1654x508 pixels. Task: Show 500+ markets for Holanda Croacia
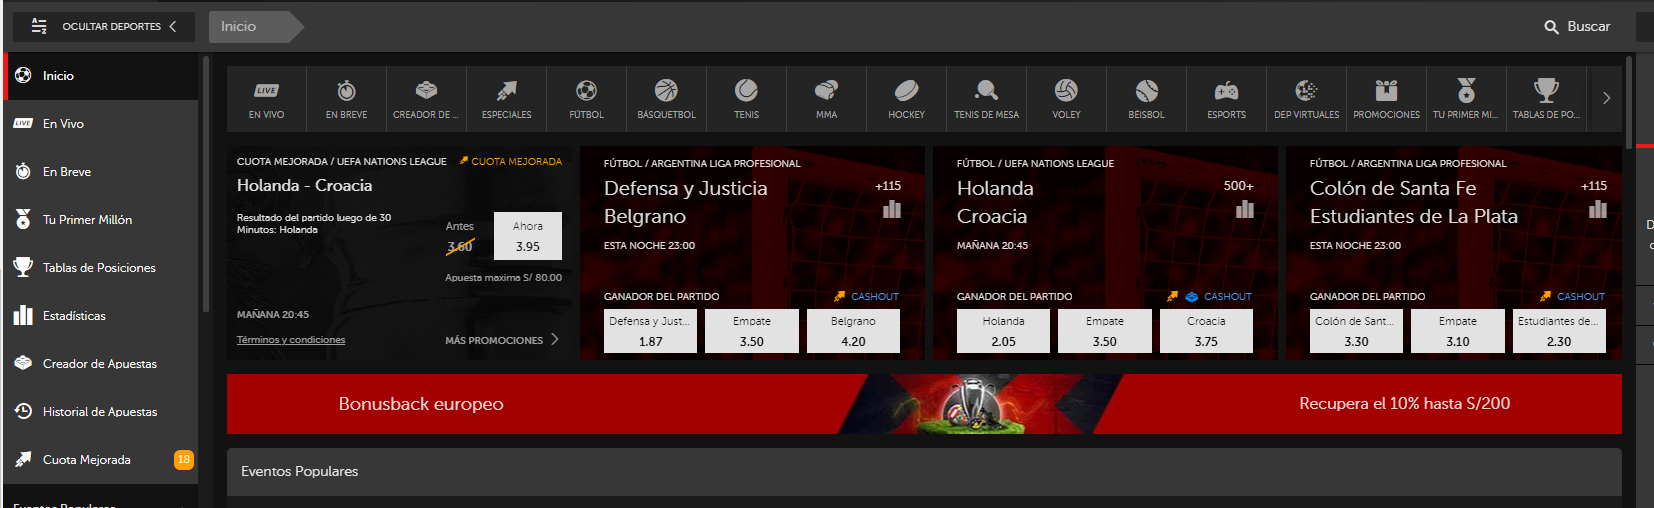[x=1238, y=186]
